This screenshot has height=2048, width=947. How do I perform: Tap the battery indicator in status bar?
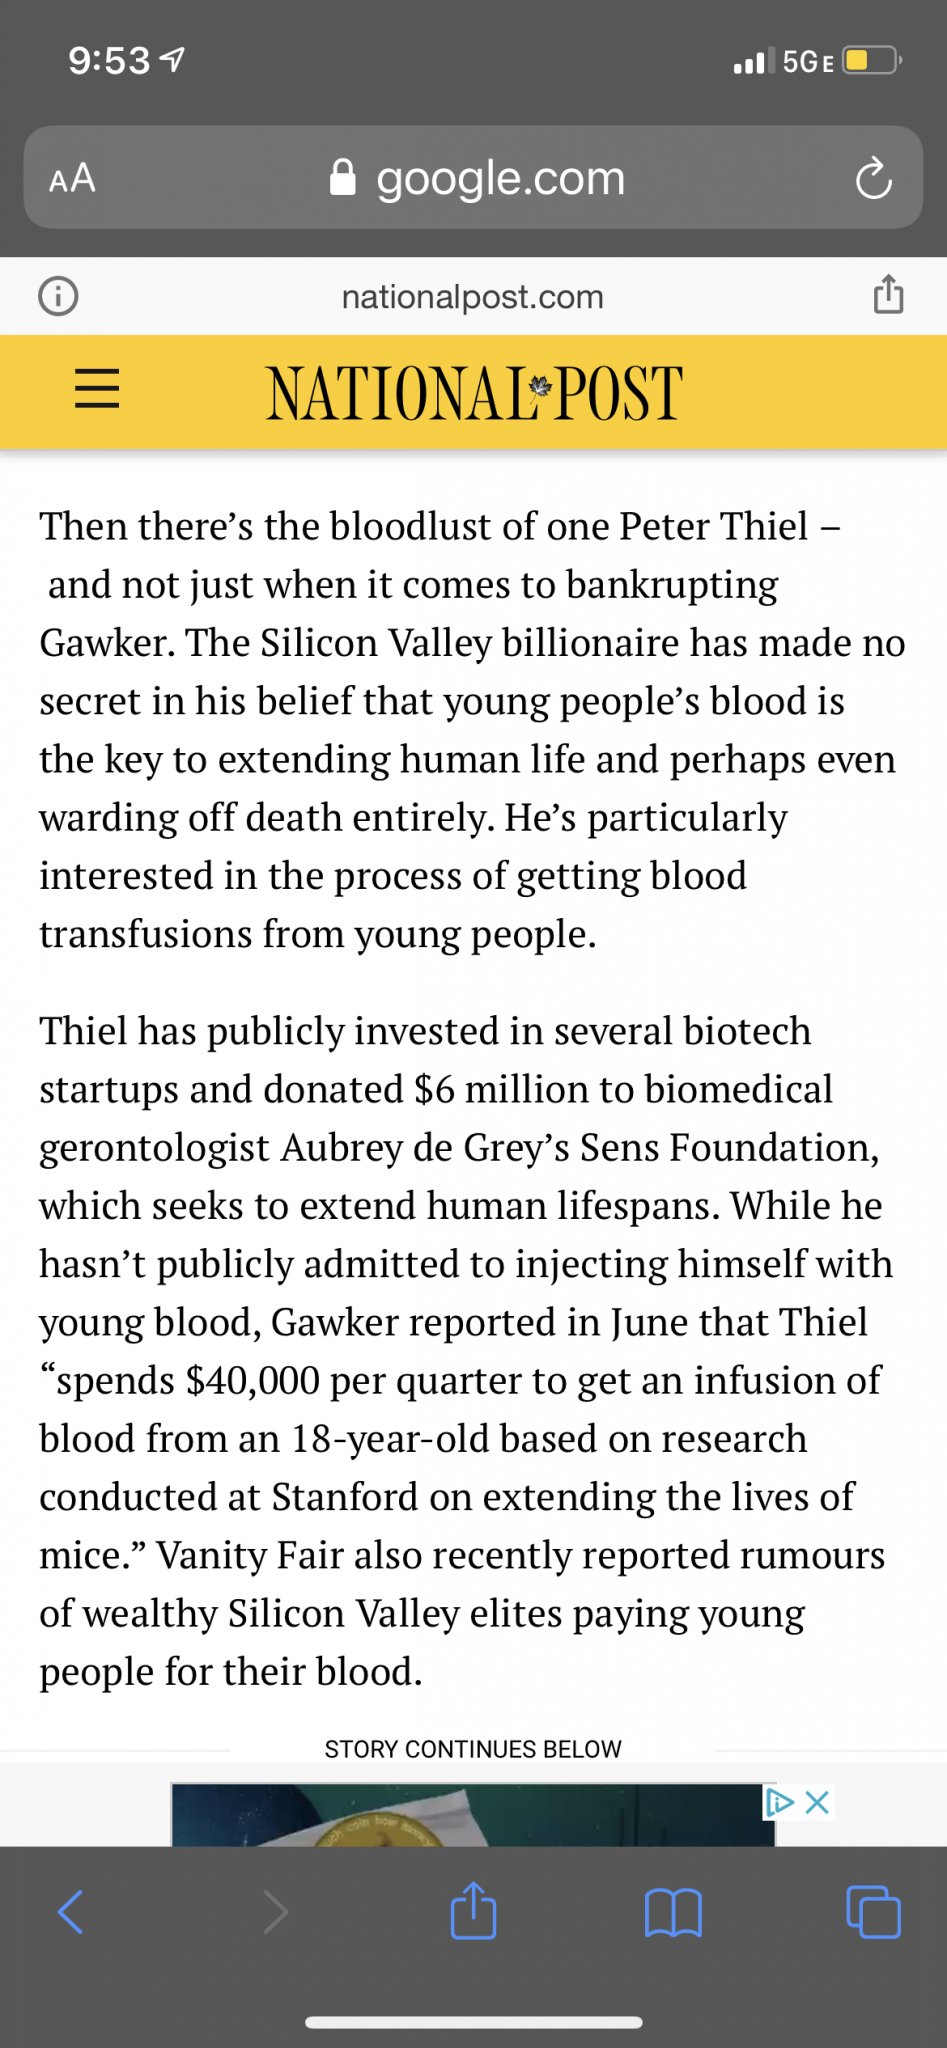click(872, 61)
